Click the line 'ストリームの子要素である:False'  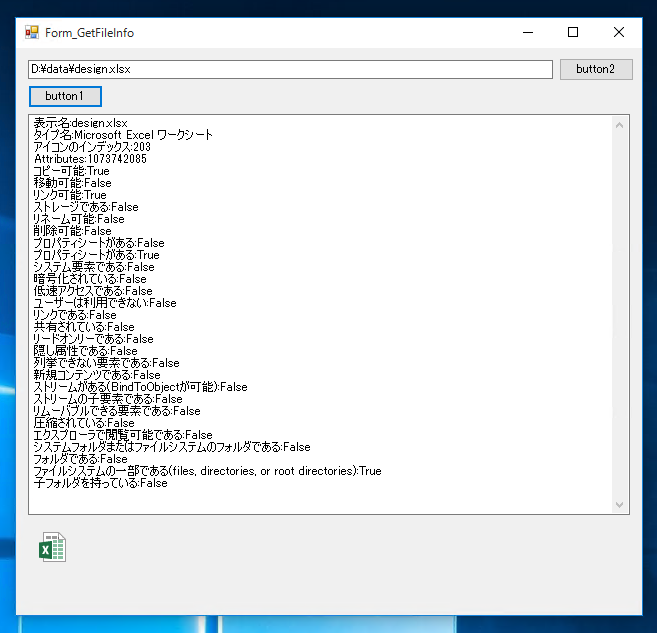108,399
